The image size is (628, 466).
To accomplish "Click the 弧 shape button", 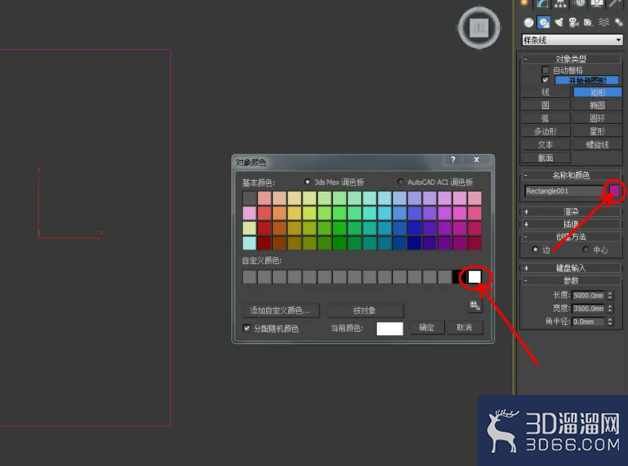I will (545, 119).
